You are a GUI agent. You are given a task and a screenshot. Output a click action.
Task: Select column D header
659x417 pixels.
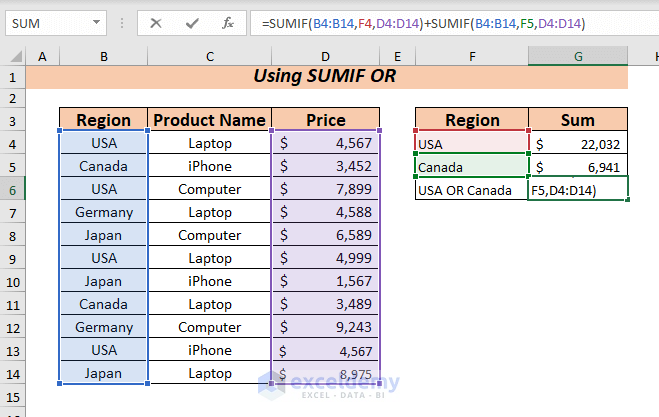coord(326,57)
